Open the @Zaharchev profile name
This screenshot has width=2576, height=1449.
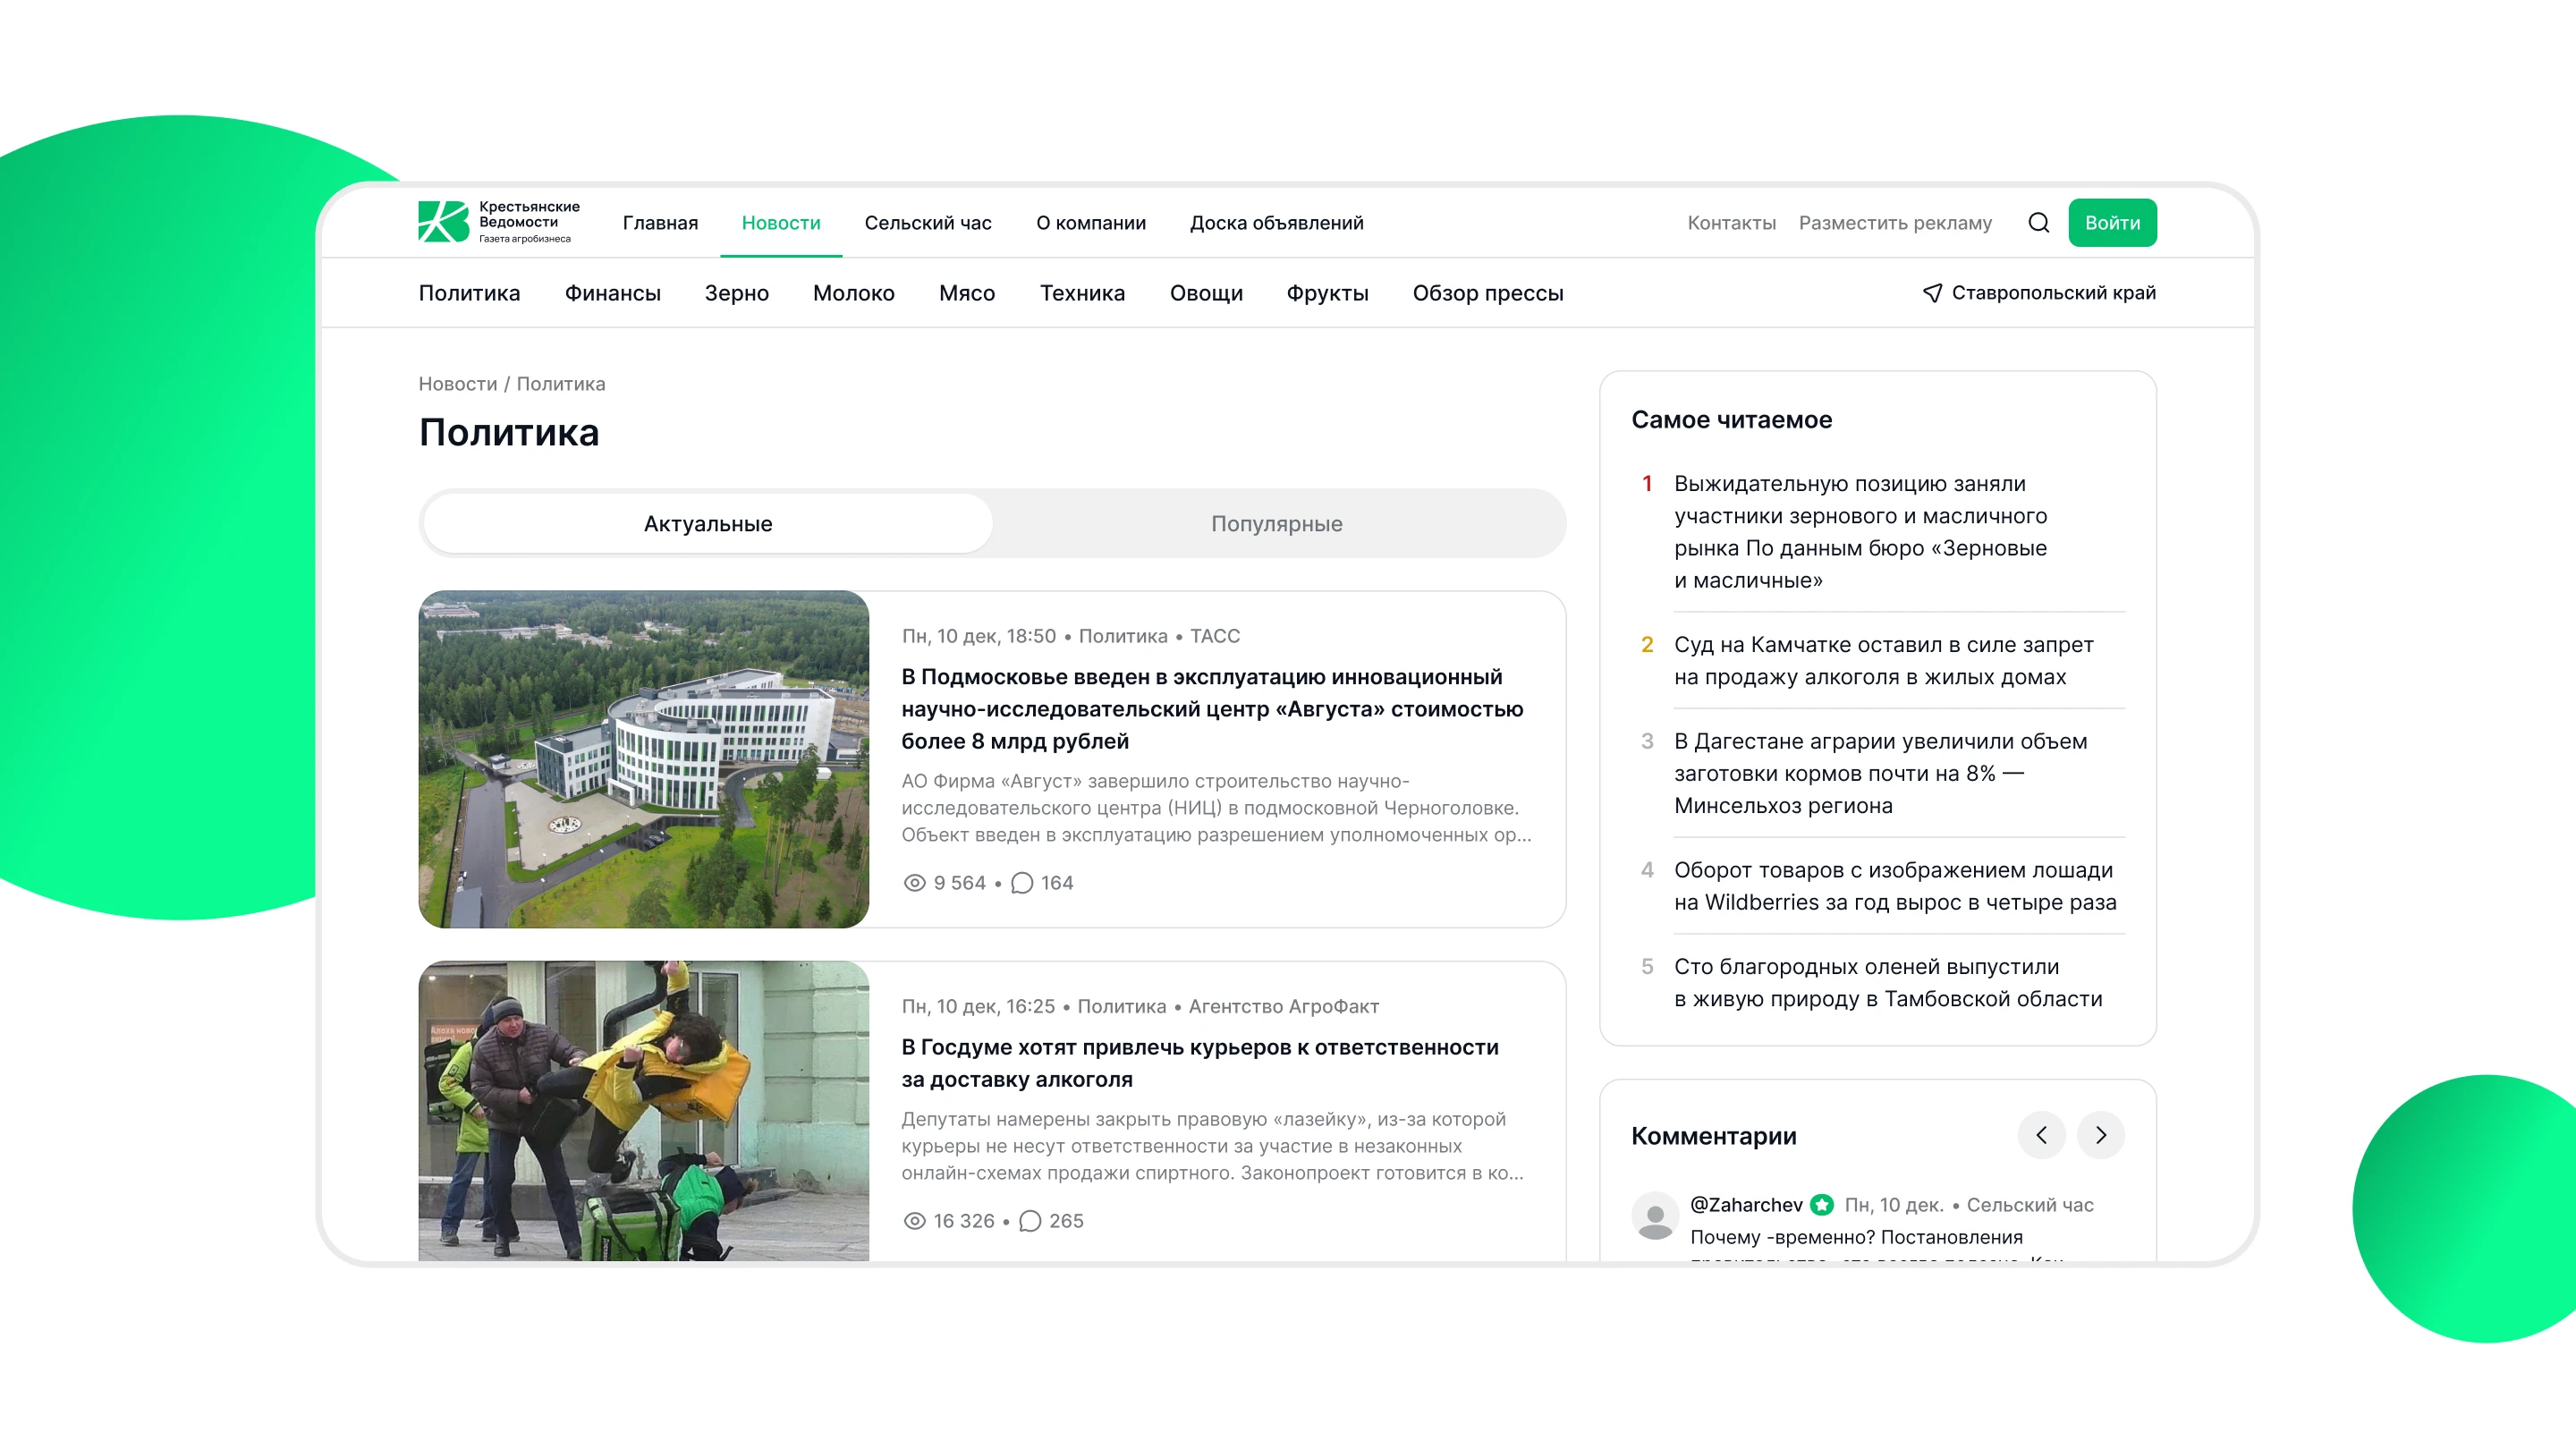[x=1746, y=1205]
